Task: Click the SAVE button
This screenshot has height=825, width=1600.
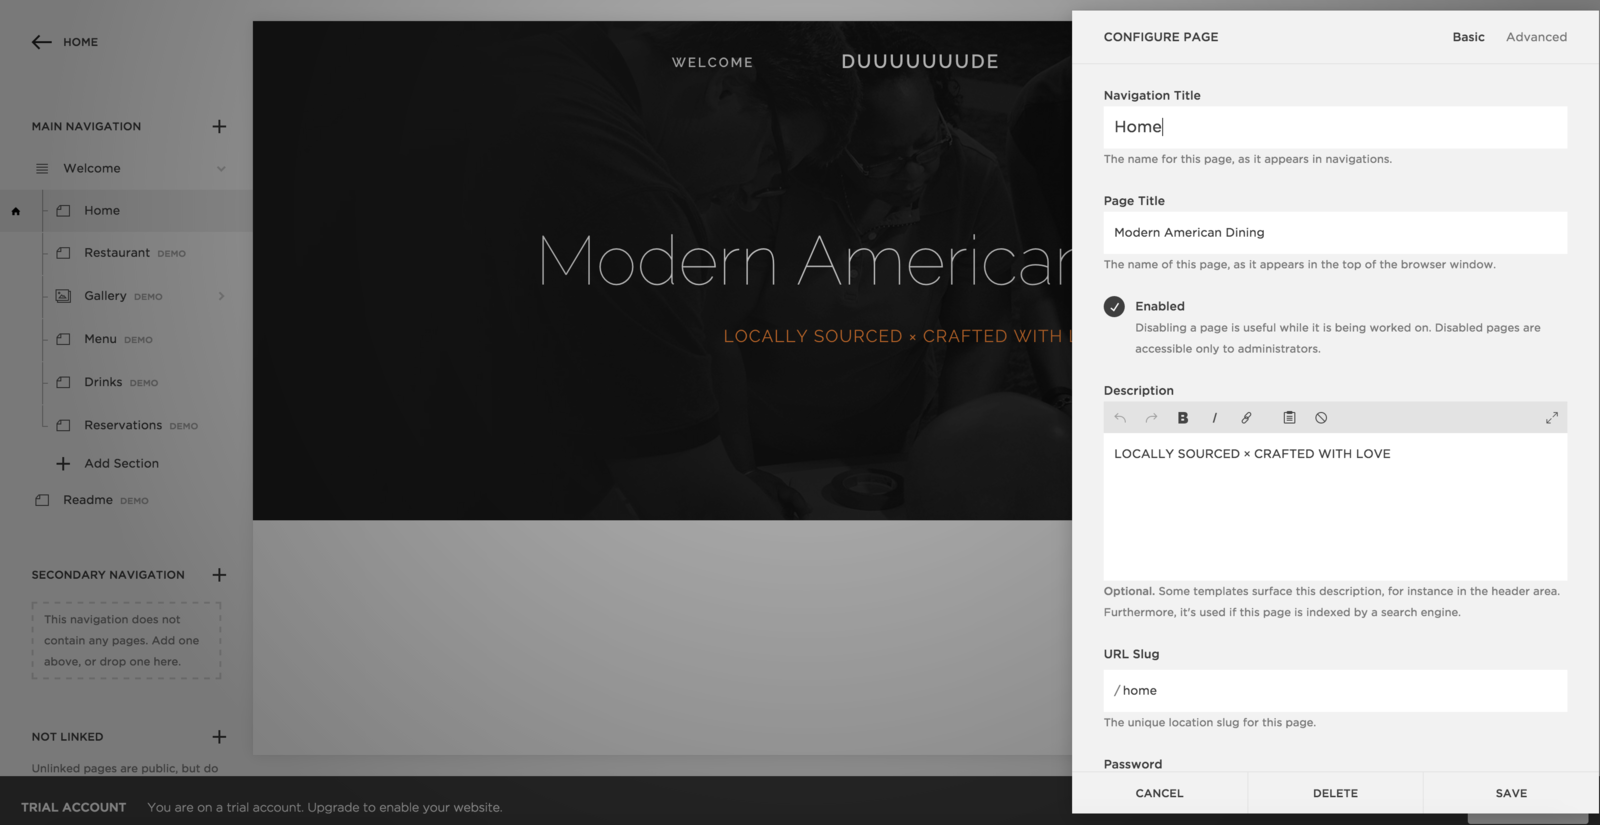Action: point(1511,793)
